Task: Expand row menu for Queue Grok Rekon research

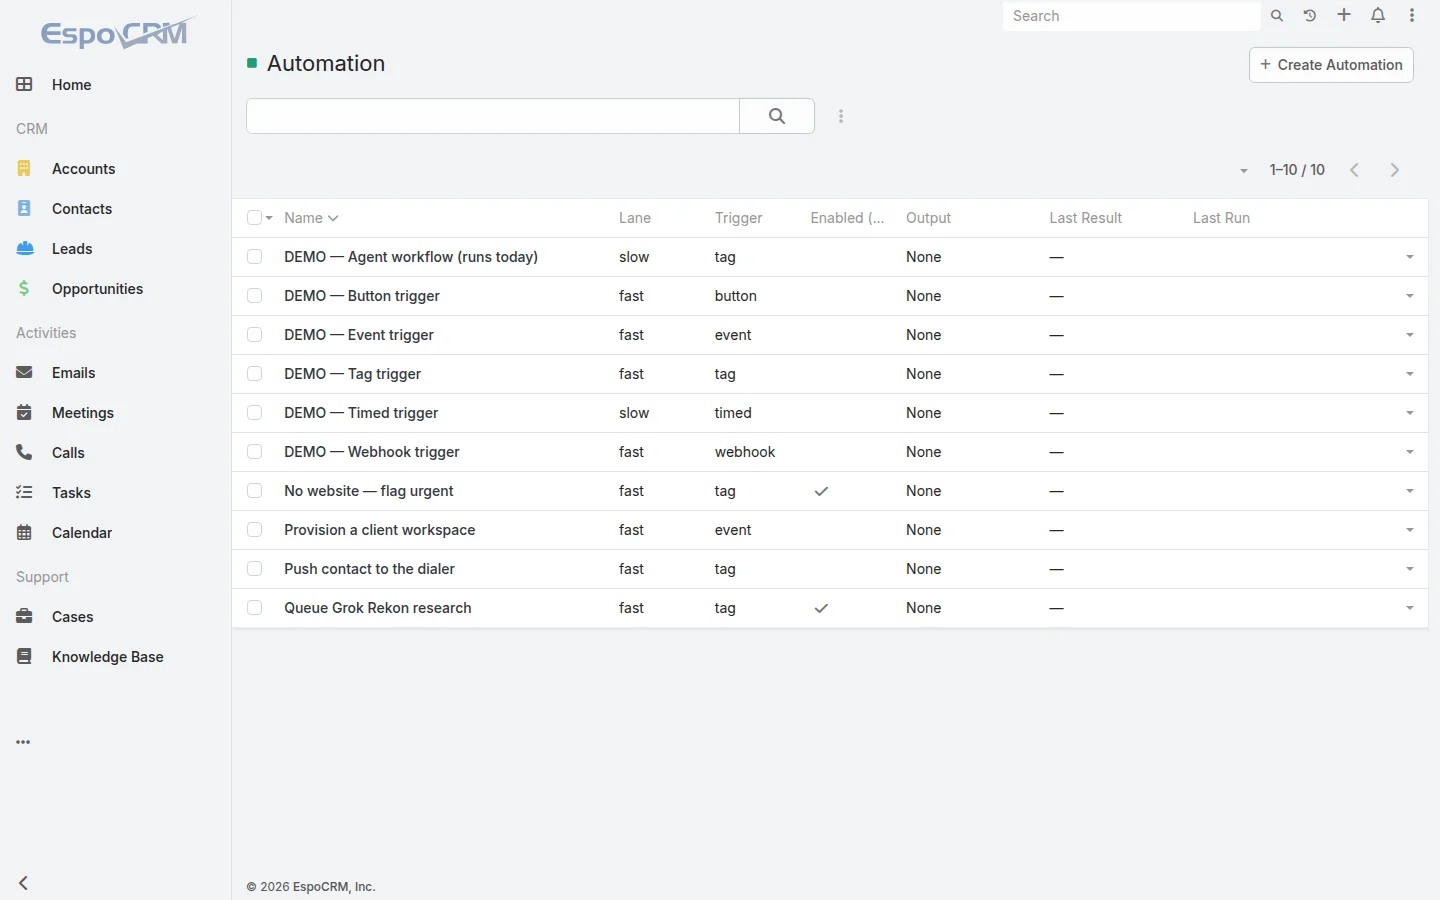Action: 1410,608
